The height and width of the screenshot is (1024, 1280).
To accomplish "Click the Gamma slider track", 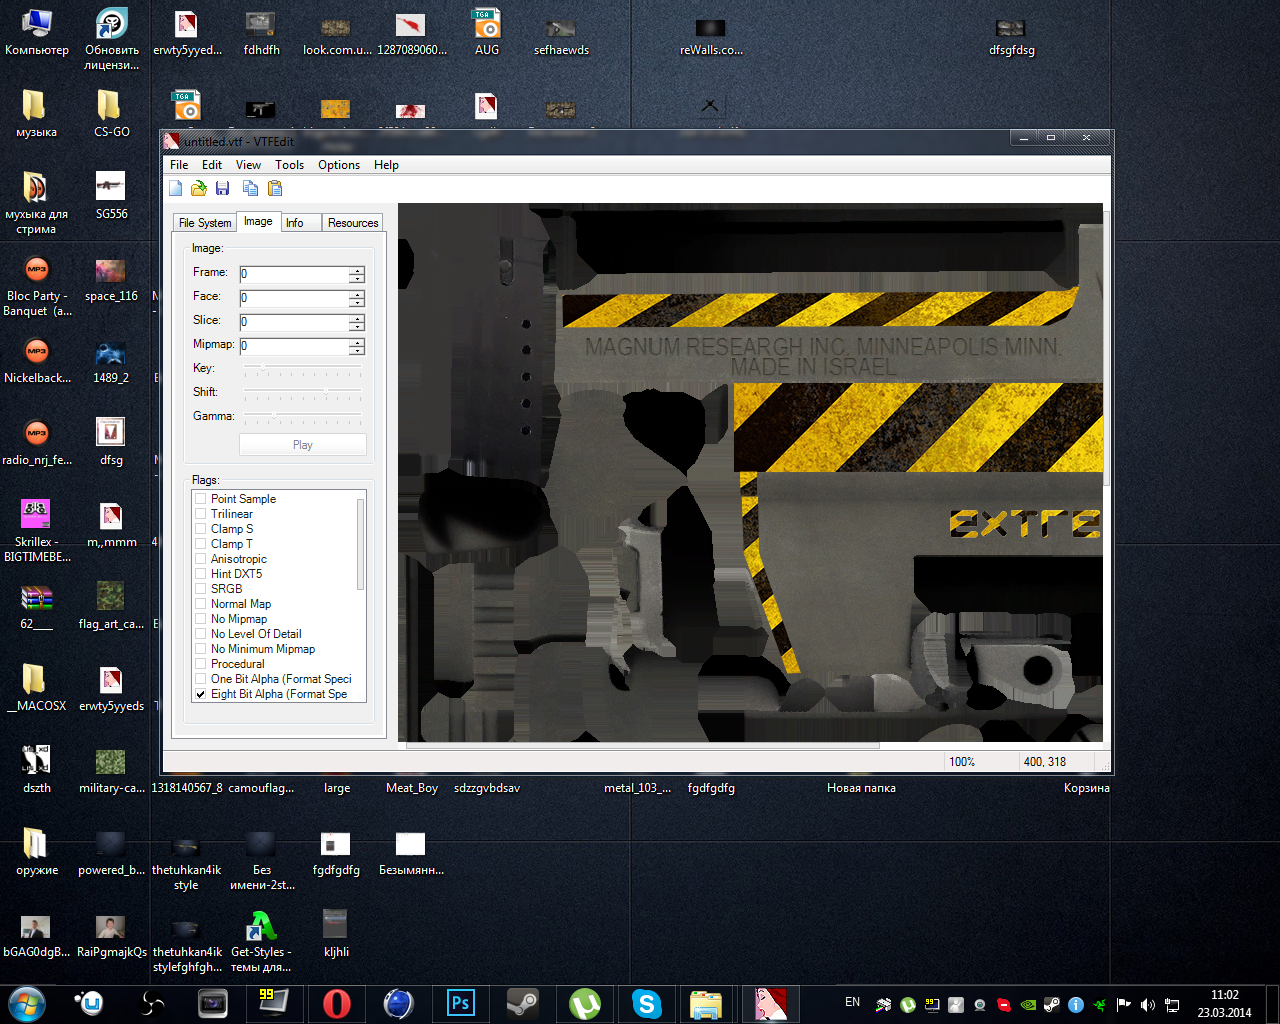I will (x=302, y=416).
